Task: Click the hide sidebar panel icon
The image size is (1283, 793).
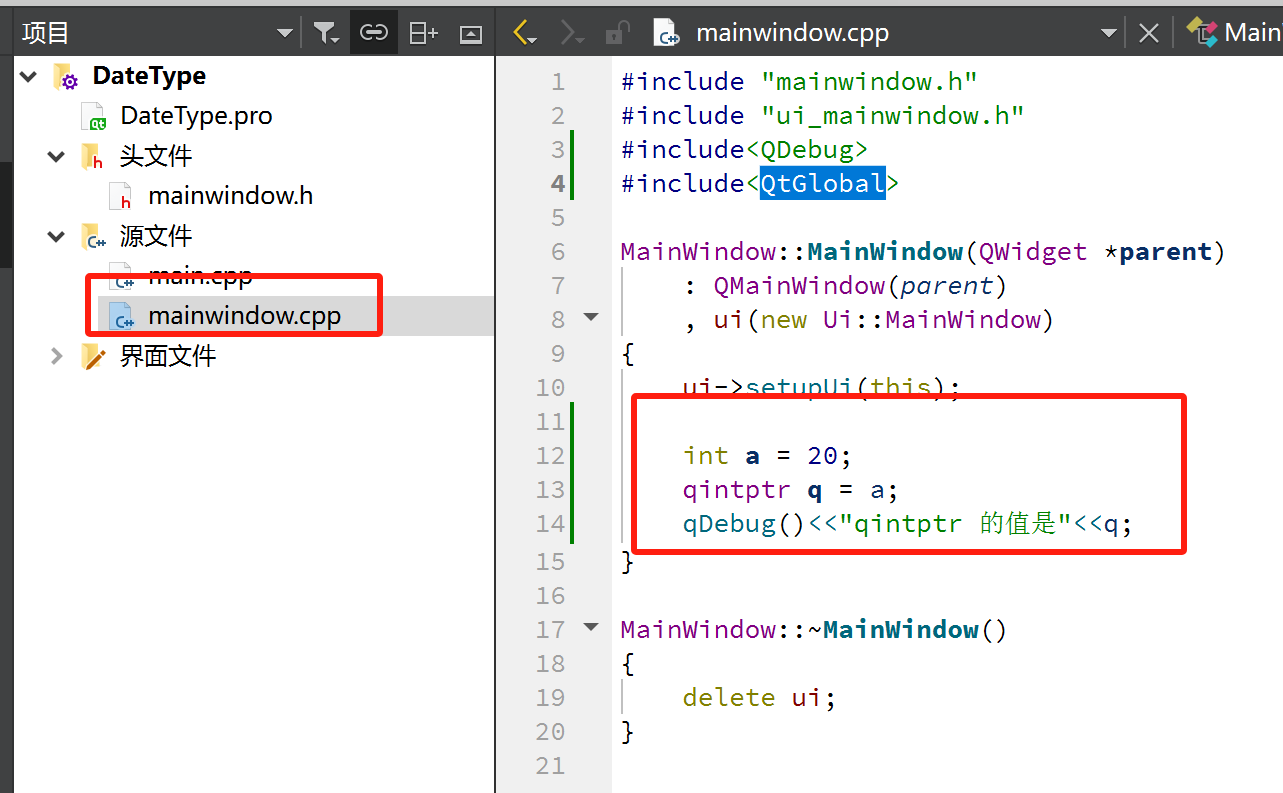Action: click(470, 34)
